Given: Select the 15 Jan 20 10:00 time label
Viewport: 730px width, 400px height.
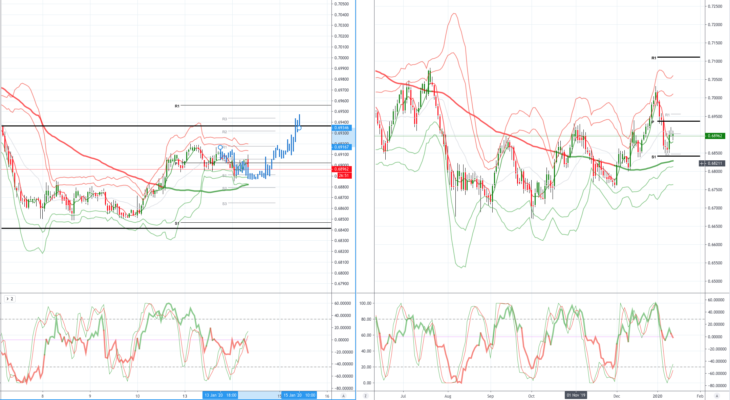Looking at the screenshot, I should tap(299, 395).
